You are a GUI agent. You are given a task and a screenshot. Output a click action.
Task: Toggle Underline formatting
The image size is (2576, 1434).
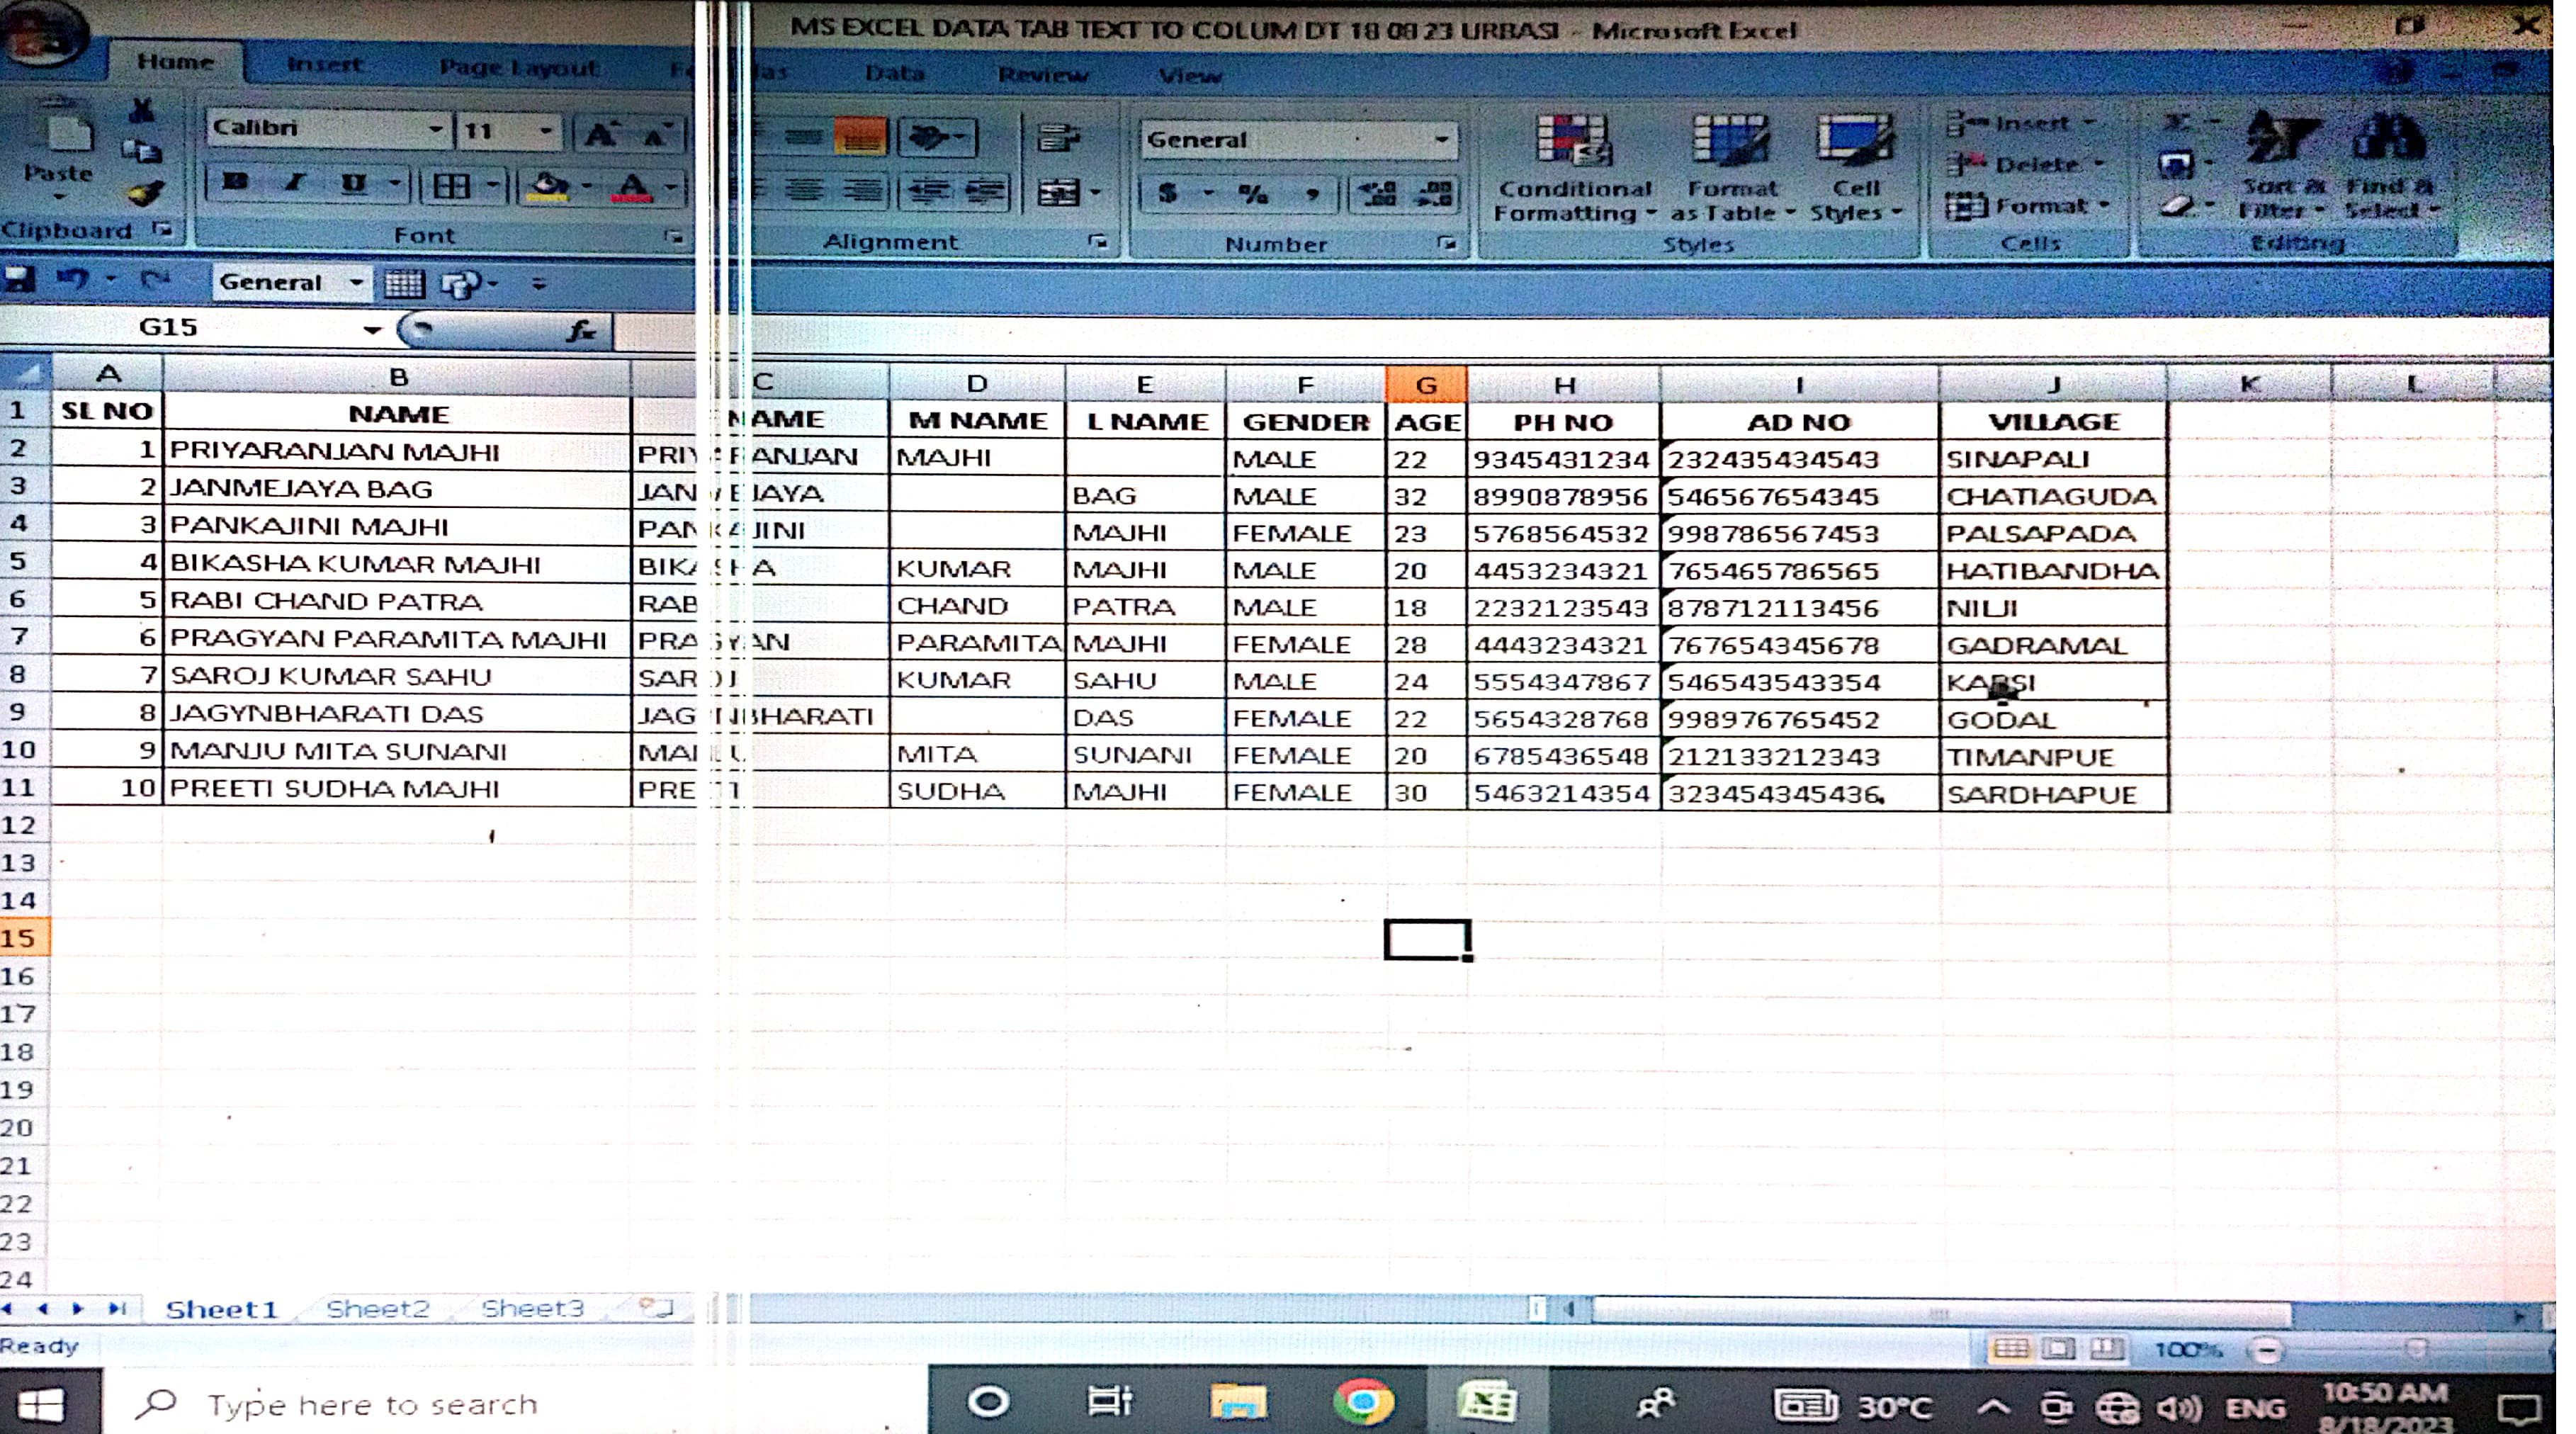click(x=353, y=184)
